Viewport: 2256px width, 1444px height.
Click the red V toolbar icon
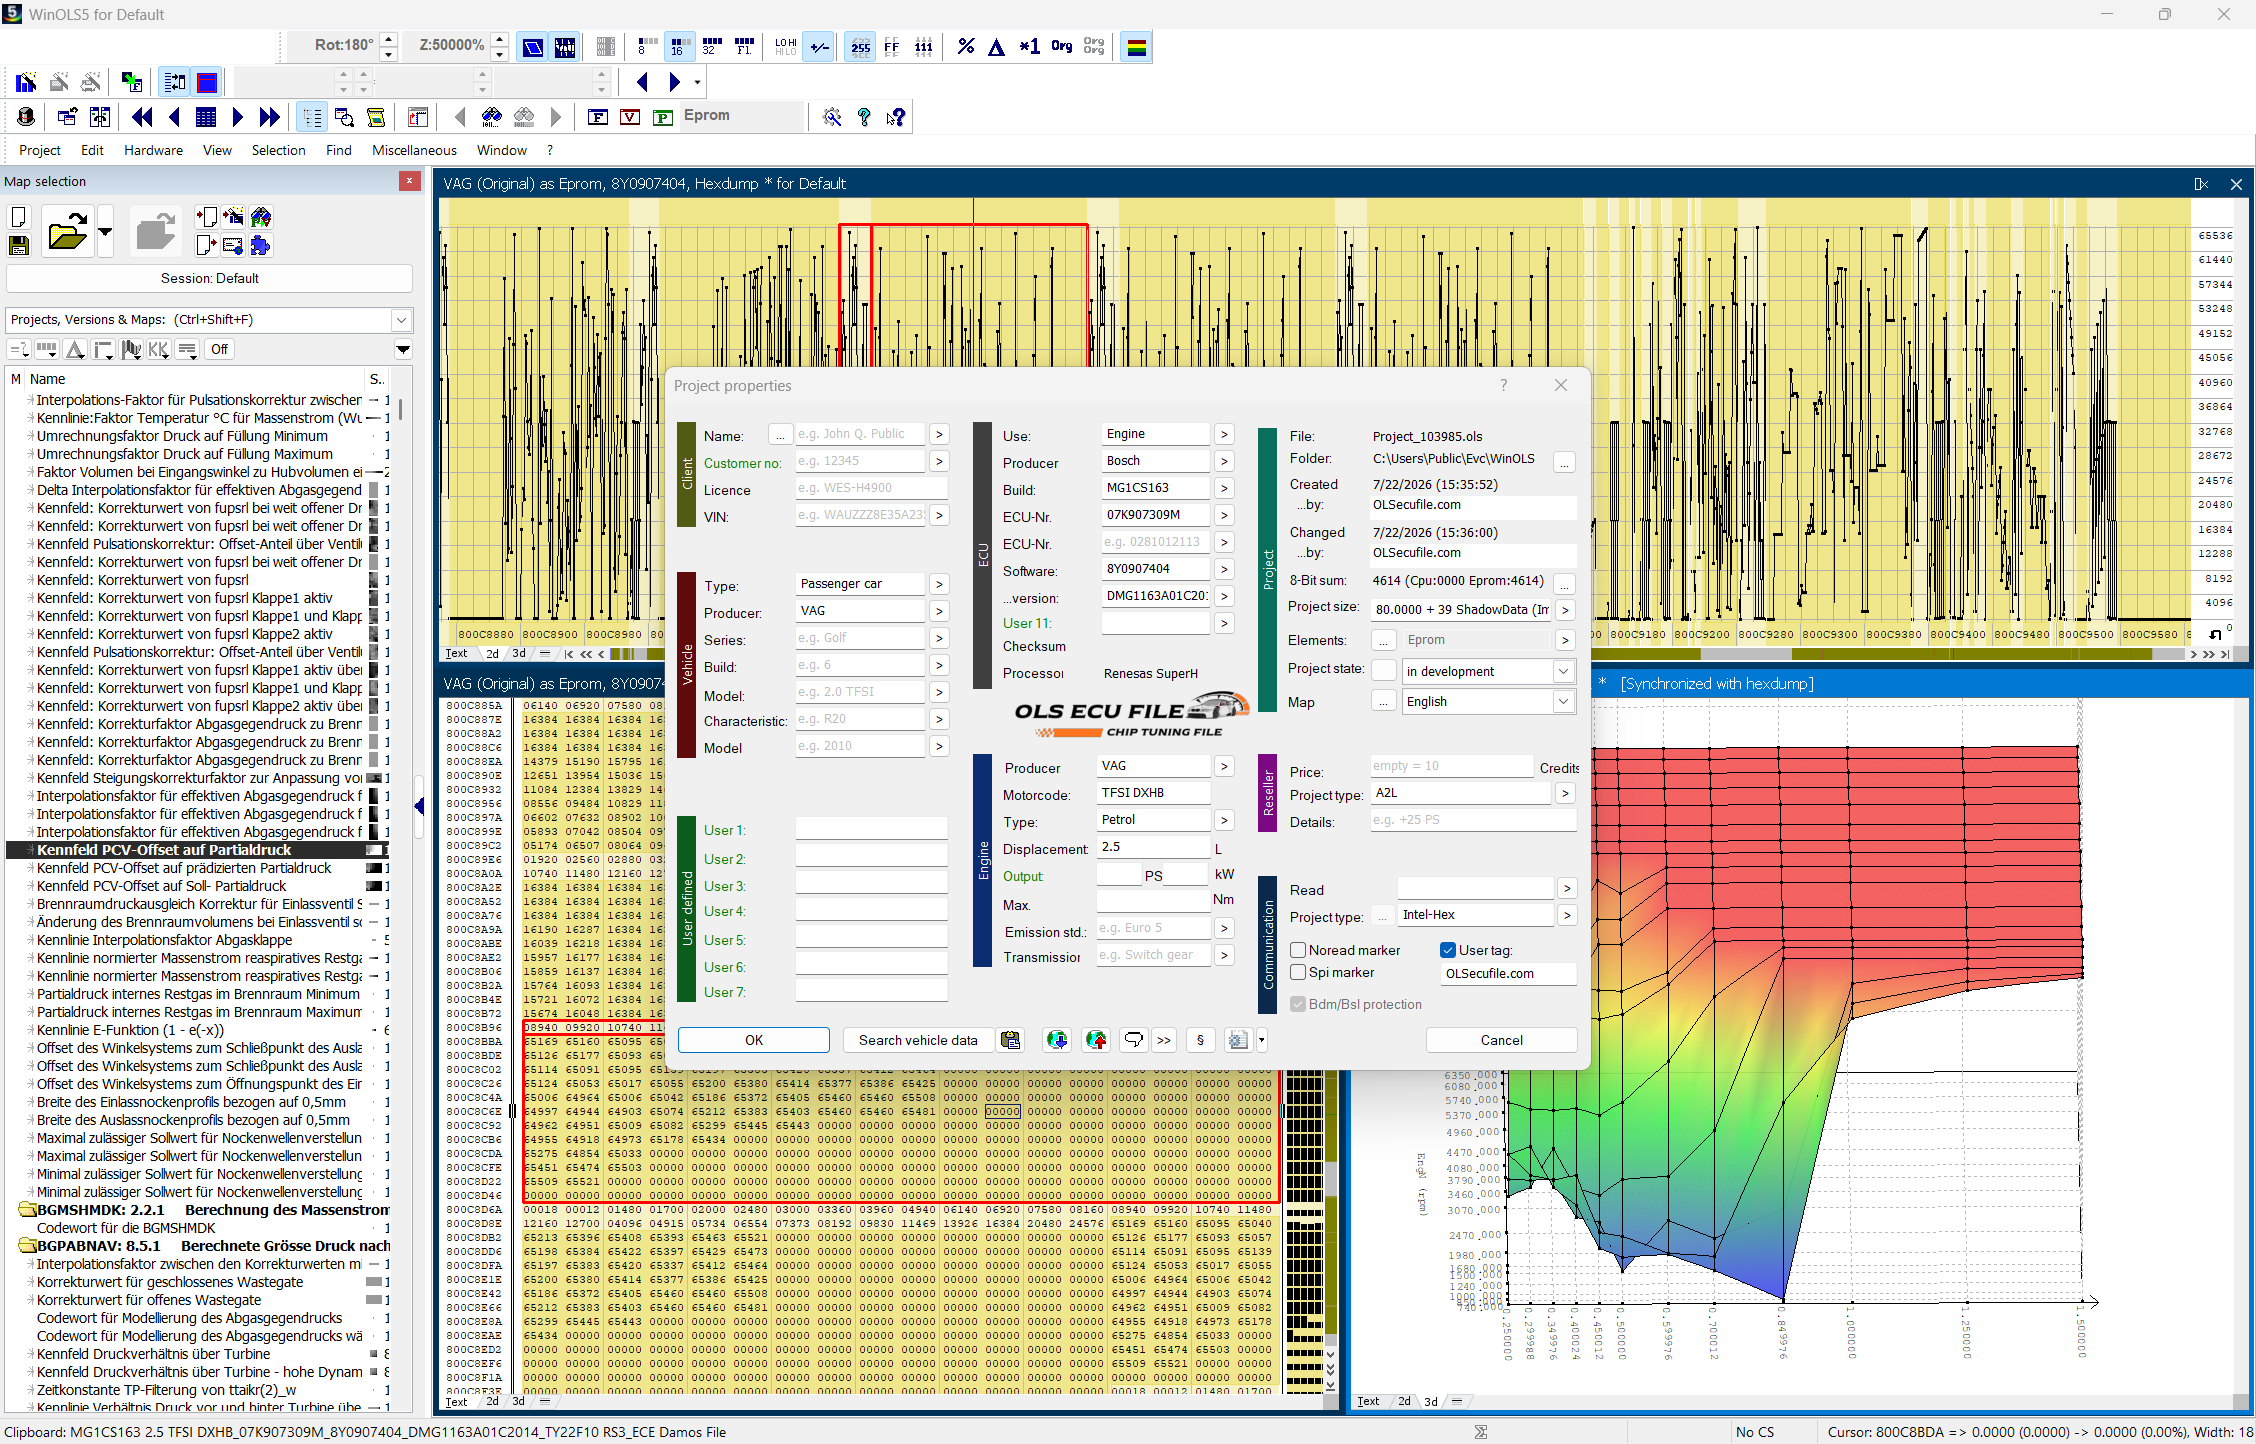point(630,117)
